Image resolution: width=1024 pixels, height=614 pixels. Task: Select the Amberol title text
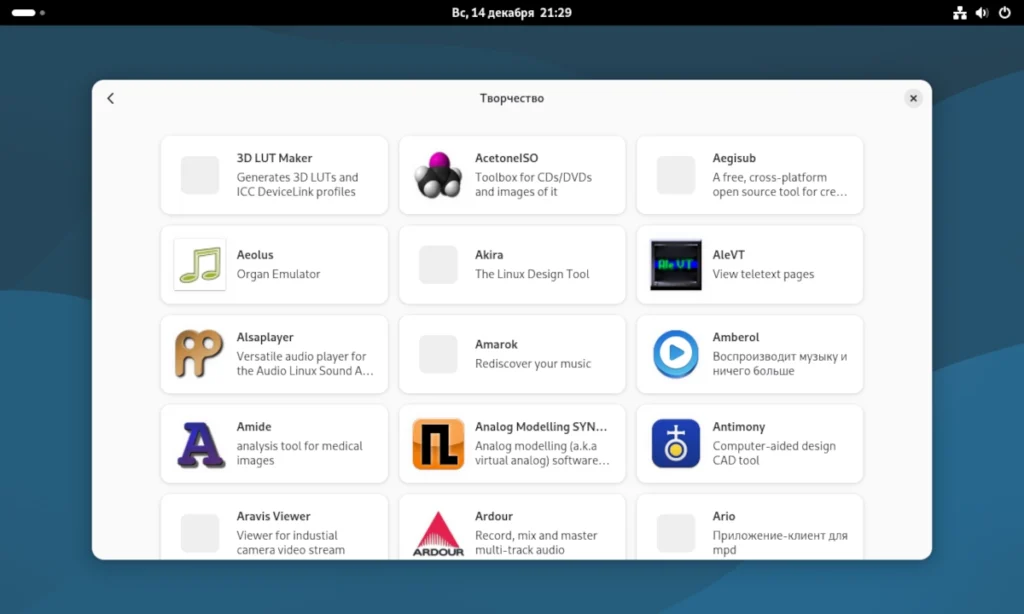tap(735, 337)
